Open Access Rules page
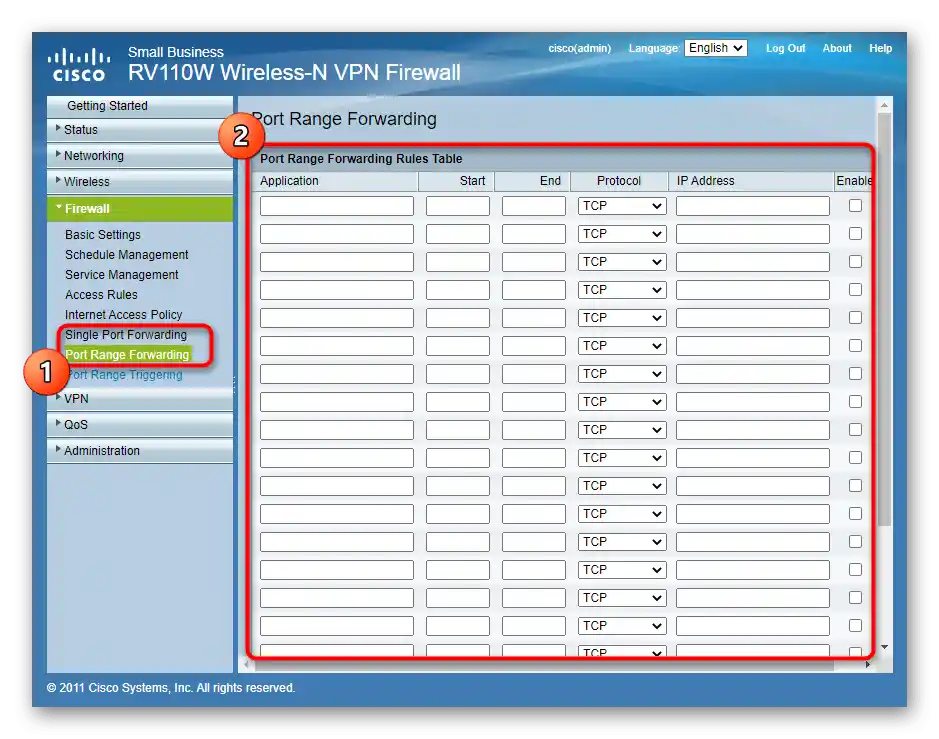This screenshot has height=739, width=939. pos(101,295)
